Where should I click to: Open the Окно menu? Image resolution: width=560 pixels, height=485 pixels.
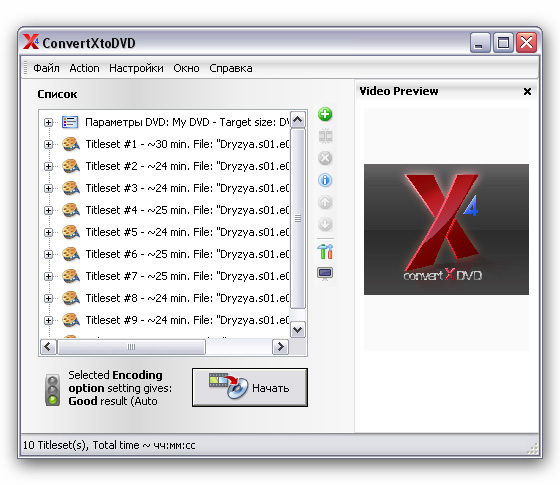(186, 68)
